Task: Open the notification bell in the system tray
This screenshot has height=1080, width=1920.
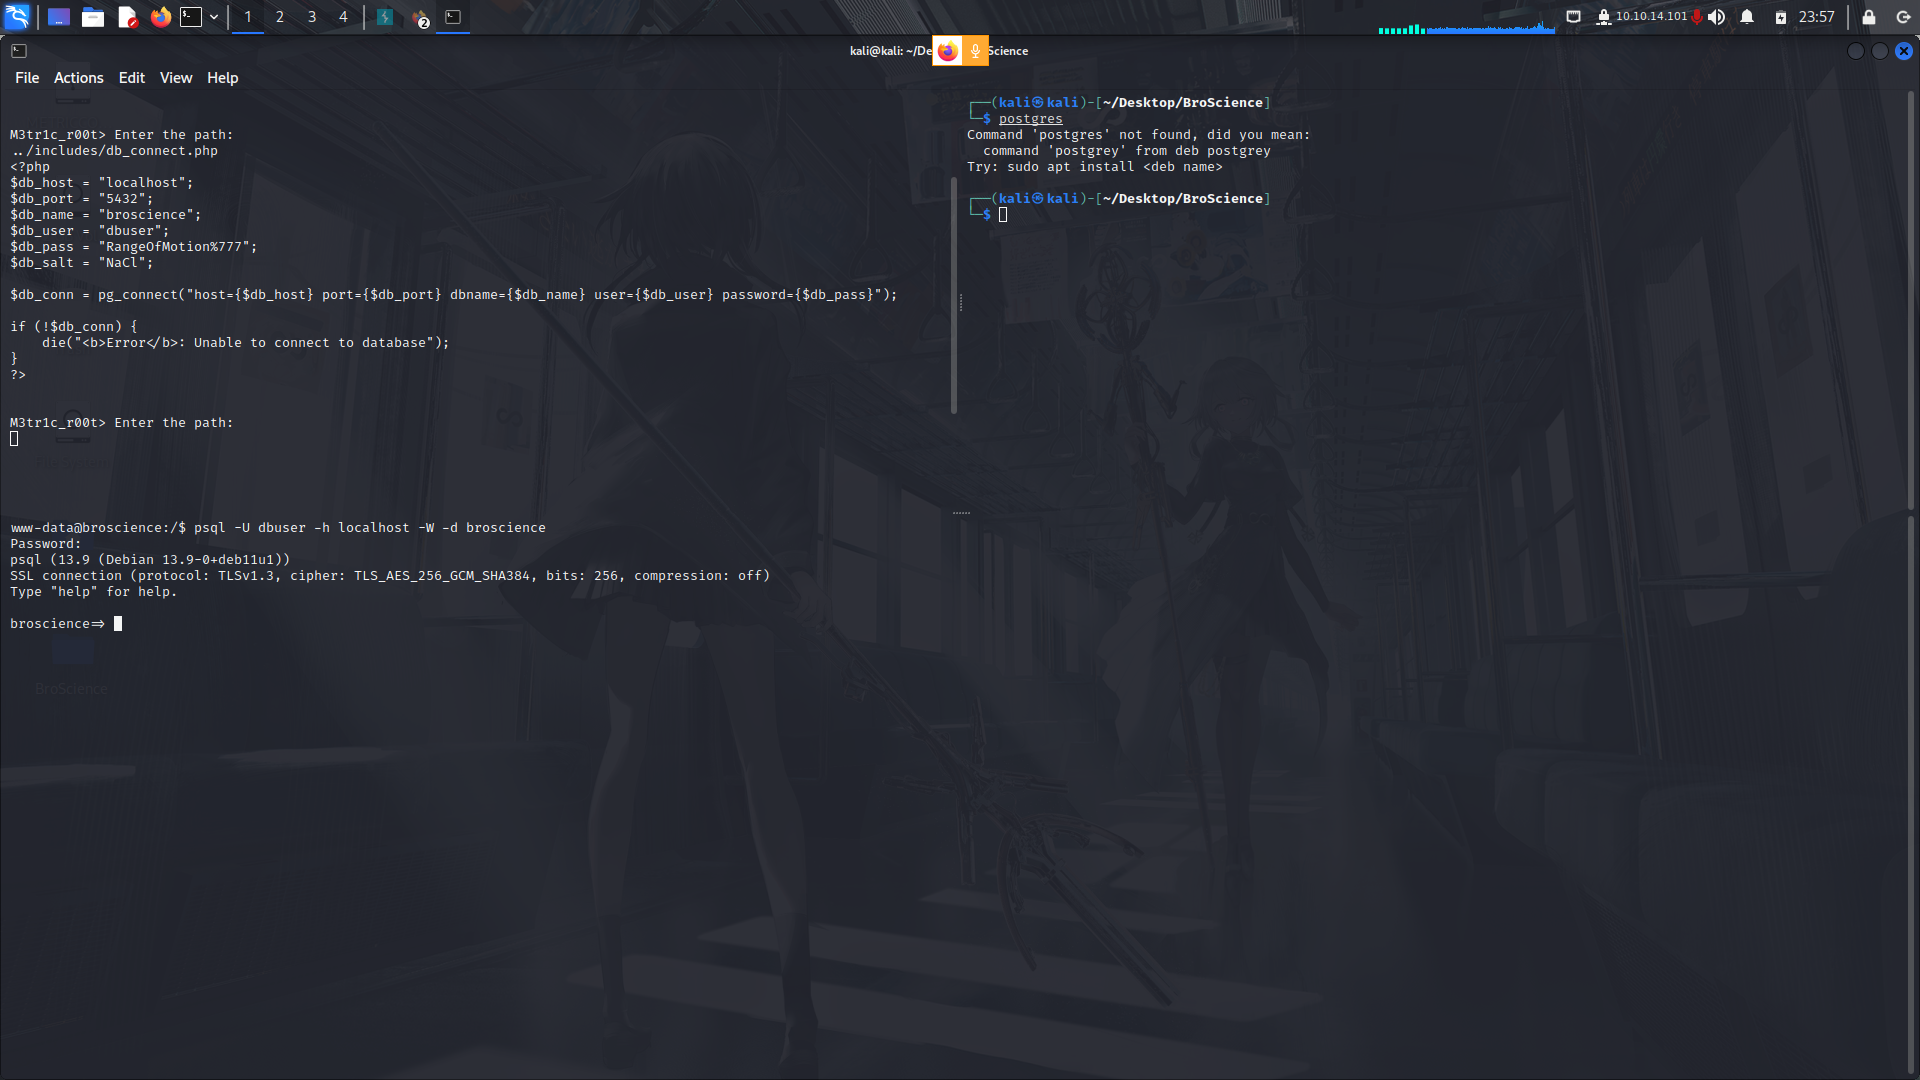Action: click(1746, 17)
